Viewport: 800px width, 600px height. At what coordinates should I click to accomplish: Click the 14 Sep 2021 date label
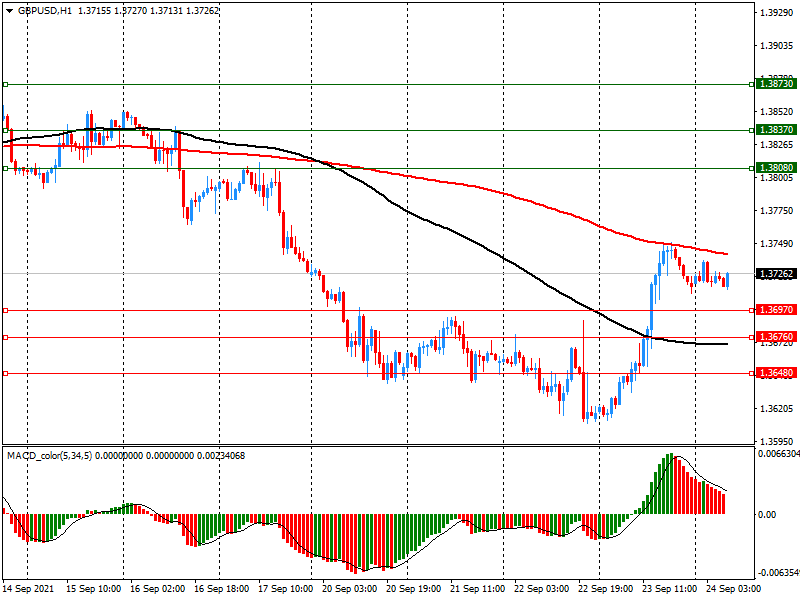pos(28,589)
